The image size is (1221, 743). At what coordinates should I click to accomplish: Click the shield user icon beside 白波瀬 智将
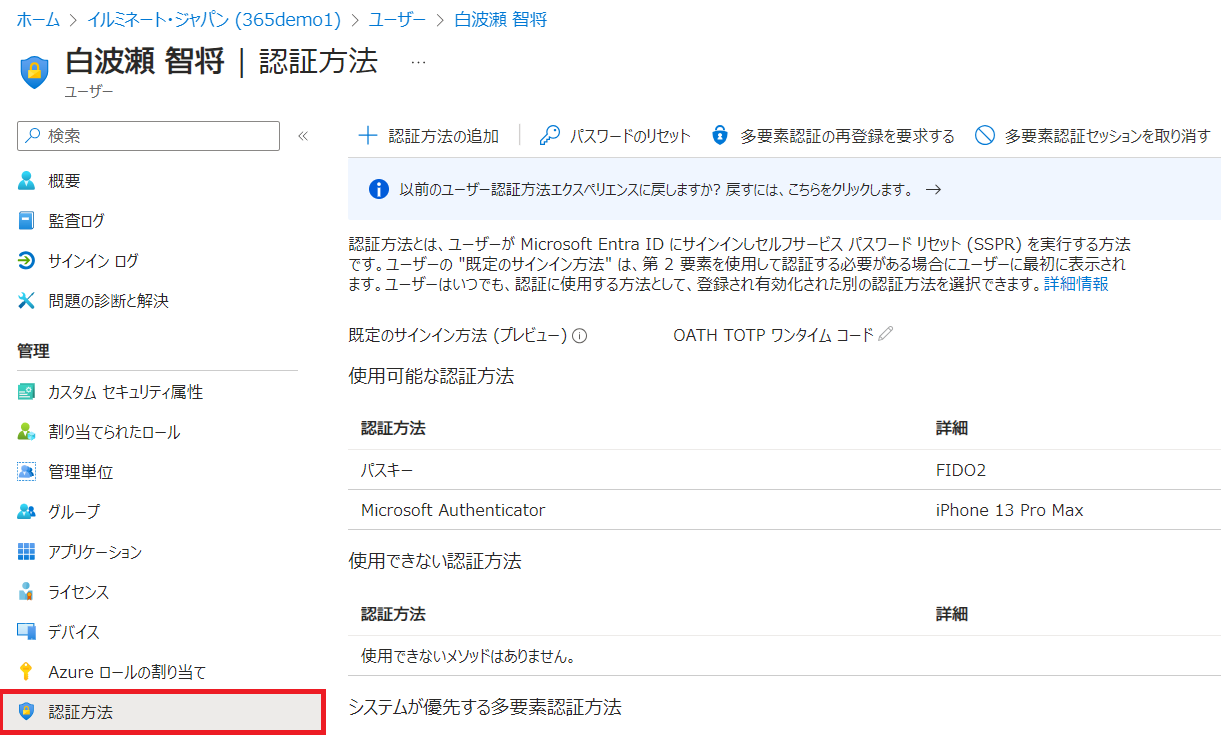point(34,71)
